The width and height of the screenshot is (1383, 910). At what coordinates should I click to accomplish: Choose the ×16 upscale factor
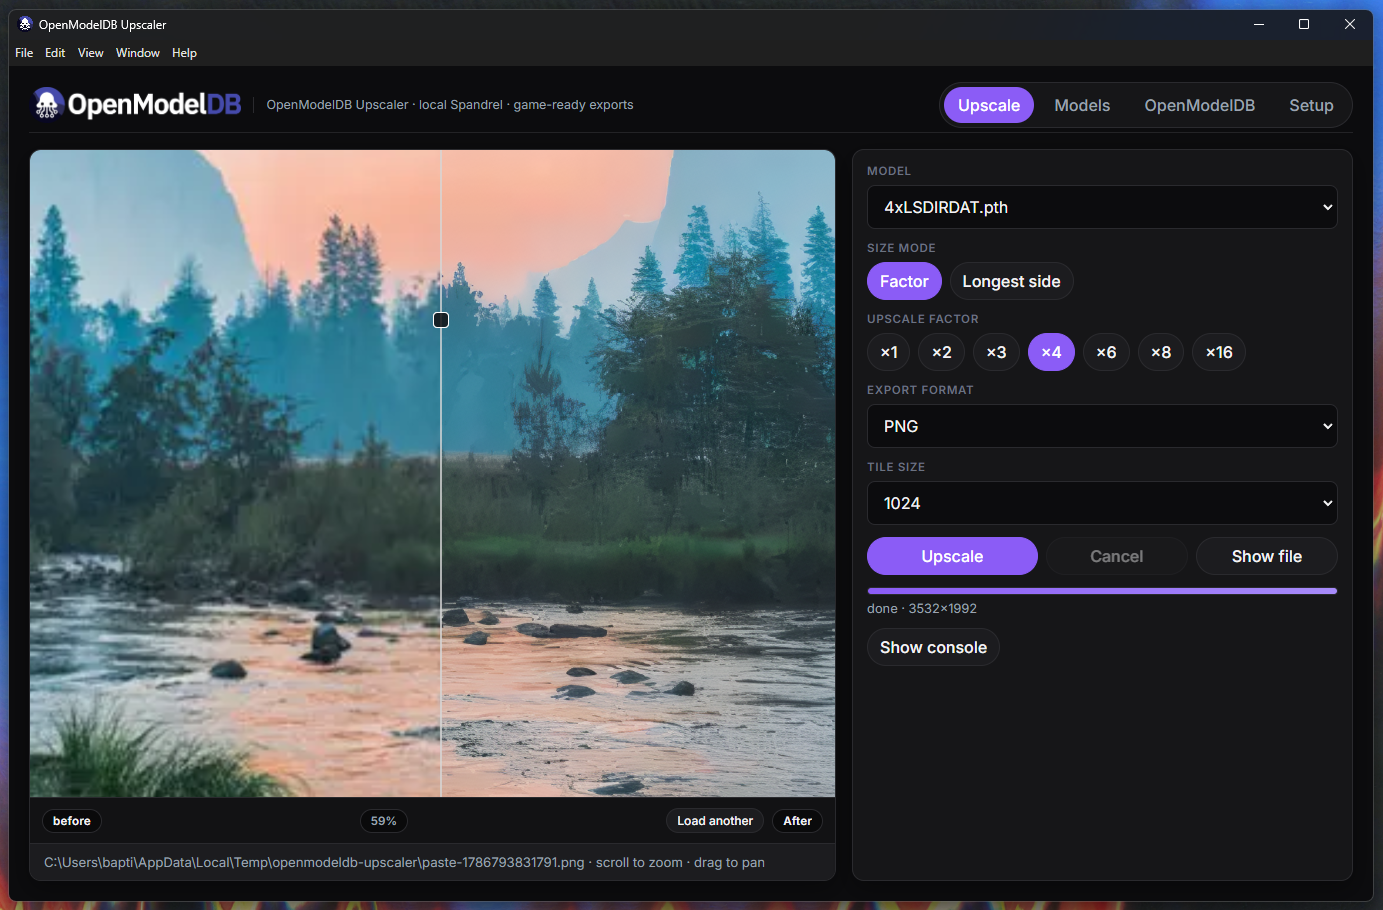pyautogui.click(x=1219, y=352)
